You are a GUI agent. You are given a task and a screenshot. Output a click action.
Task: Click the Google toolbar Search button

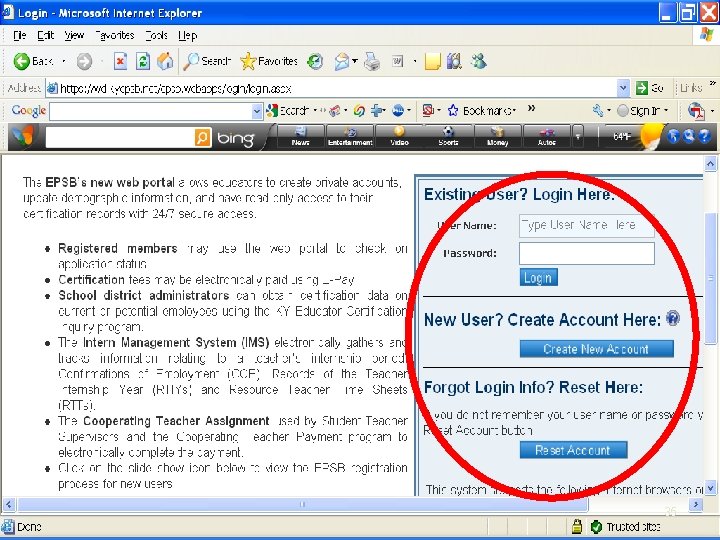(287, 111)
